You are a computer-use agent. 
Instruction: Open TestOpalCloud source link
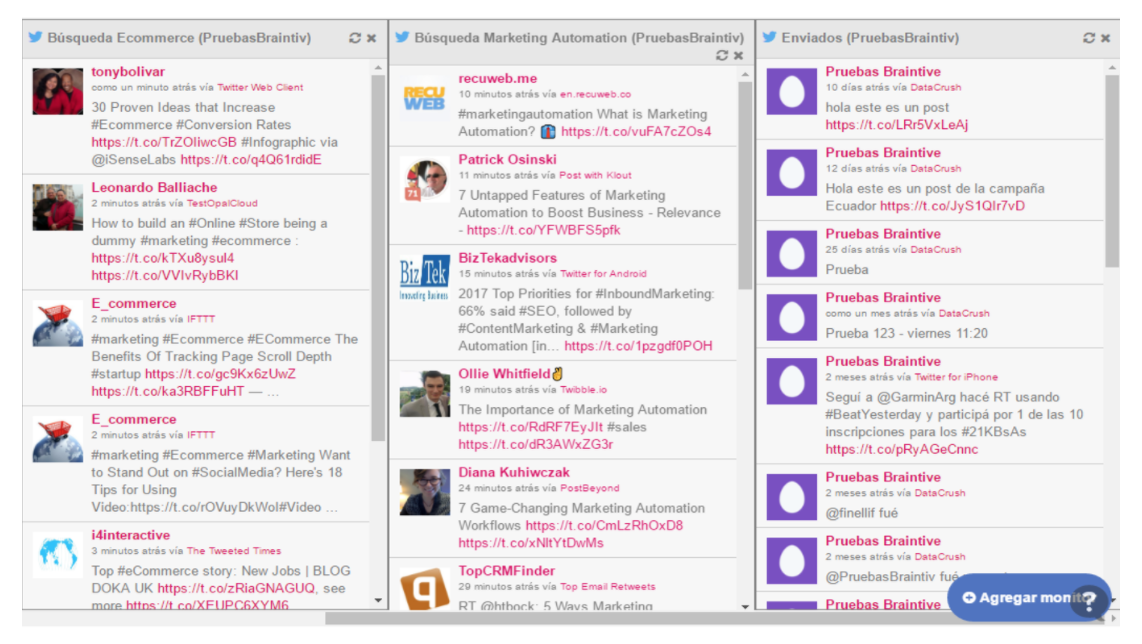tap(222, 203)
